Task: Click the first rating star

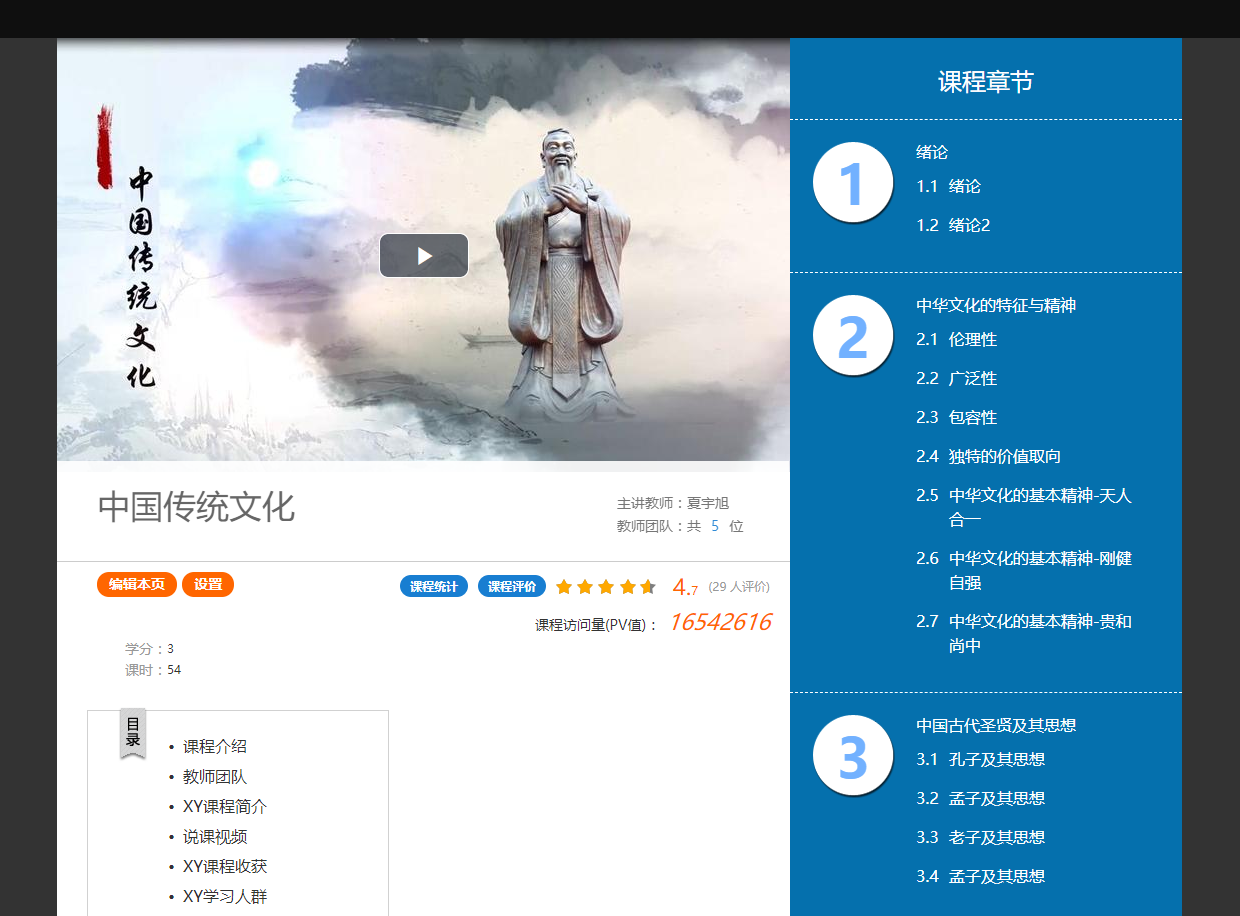Action: [x=564, y=587]
